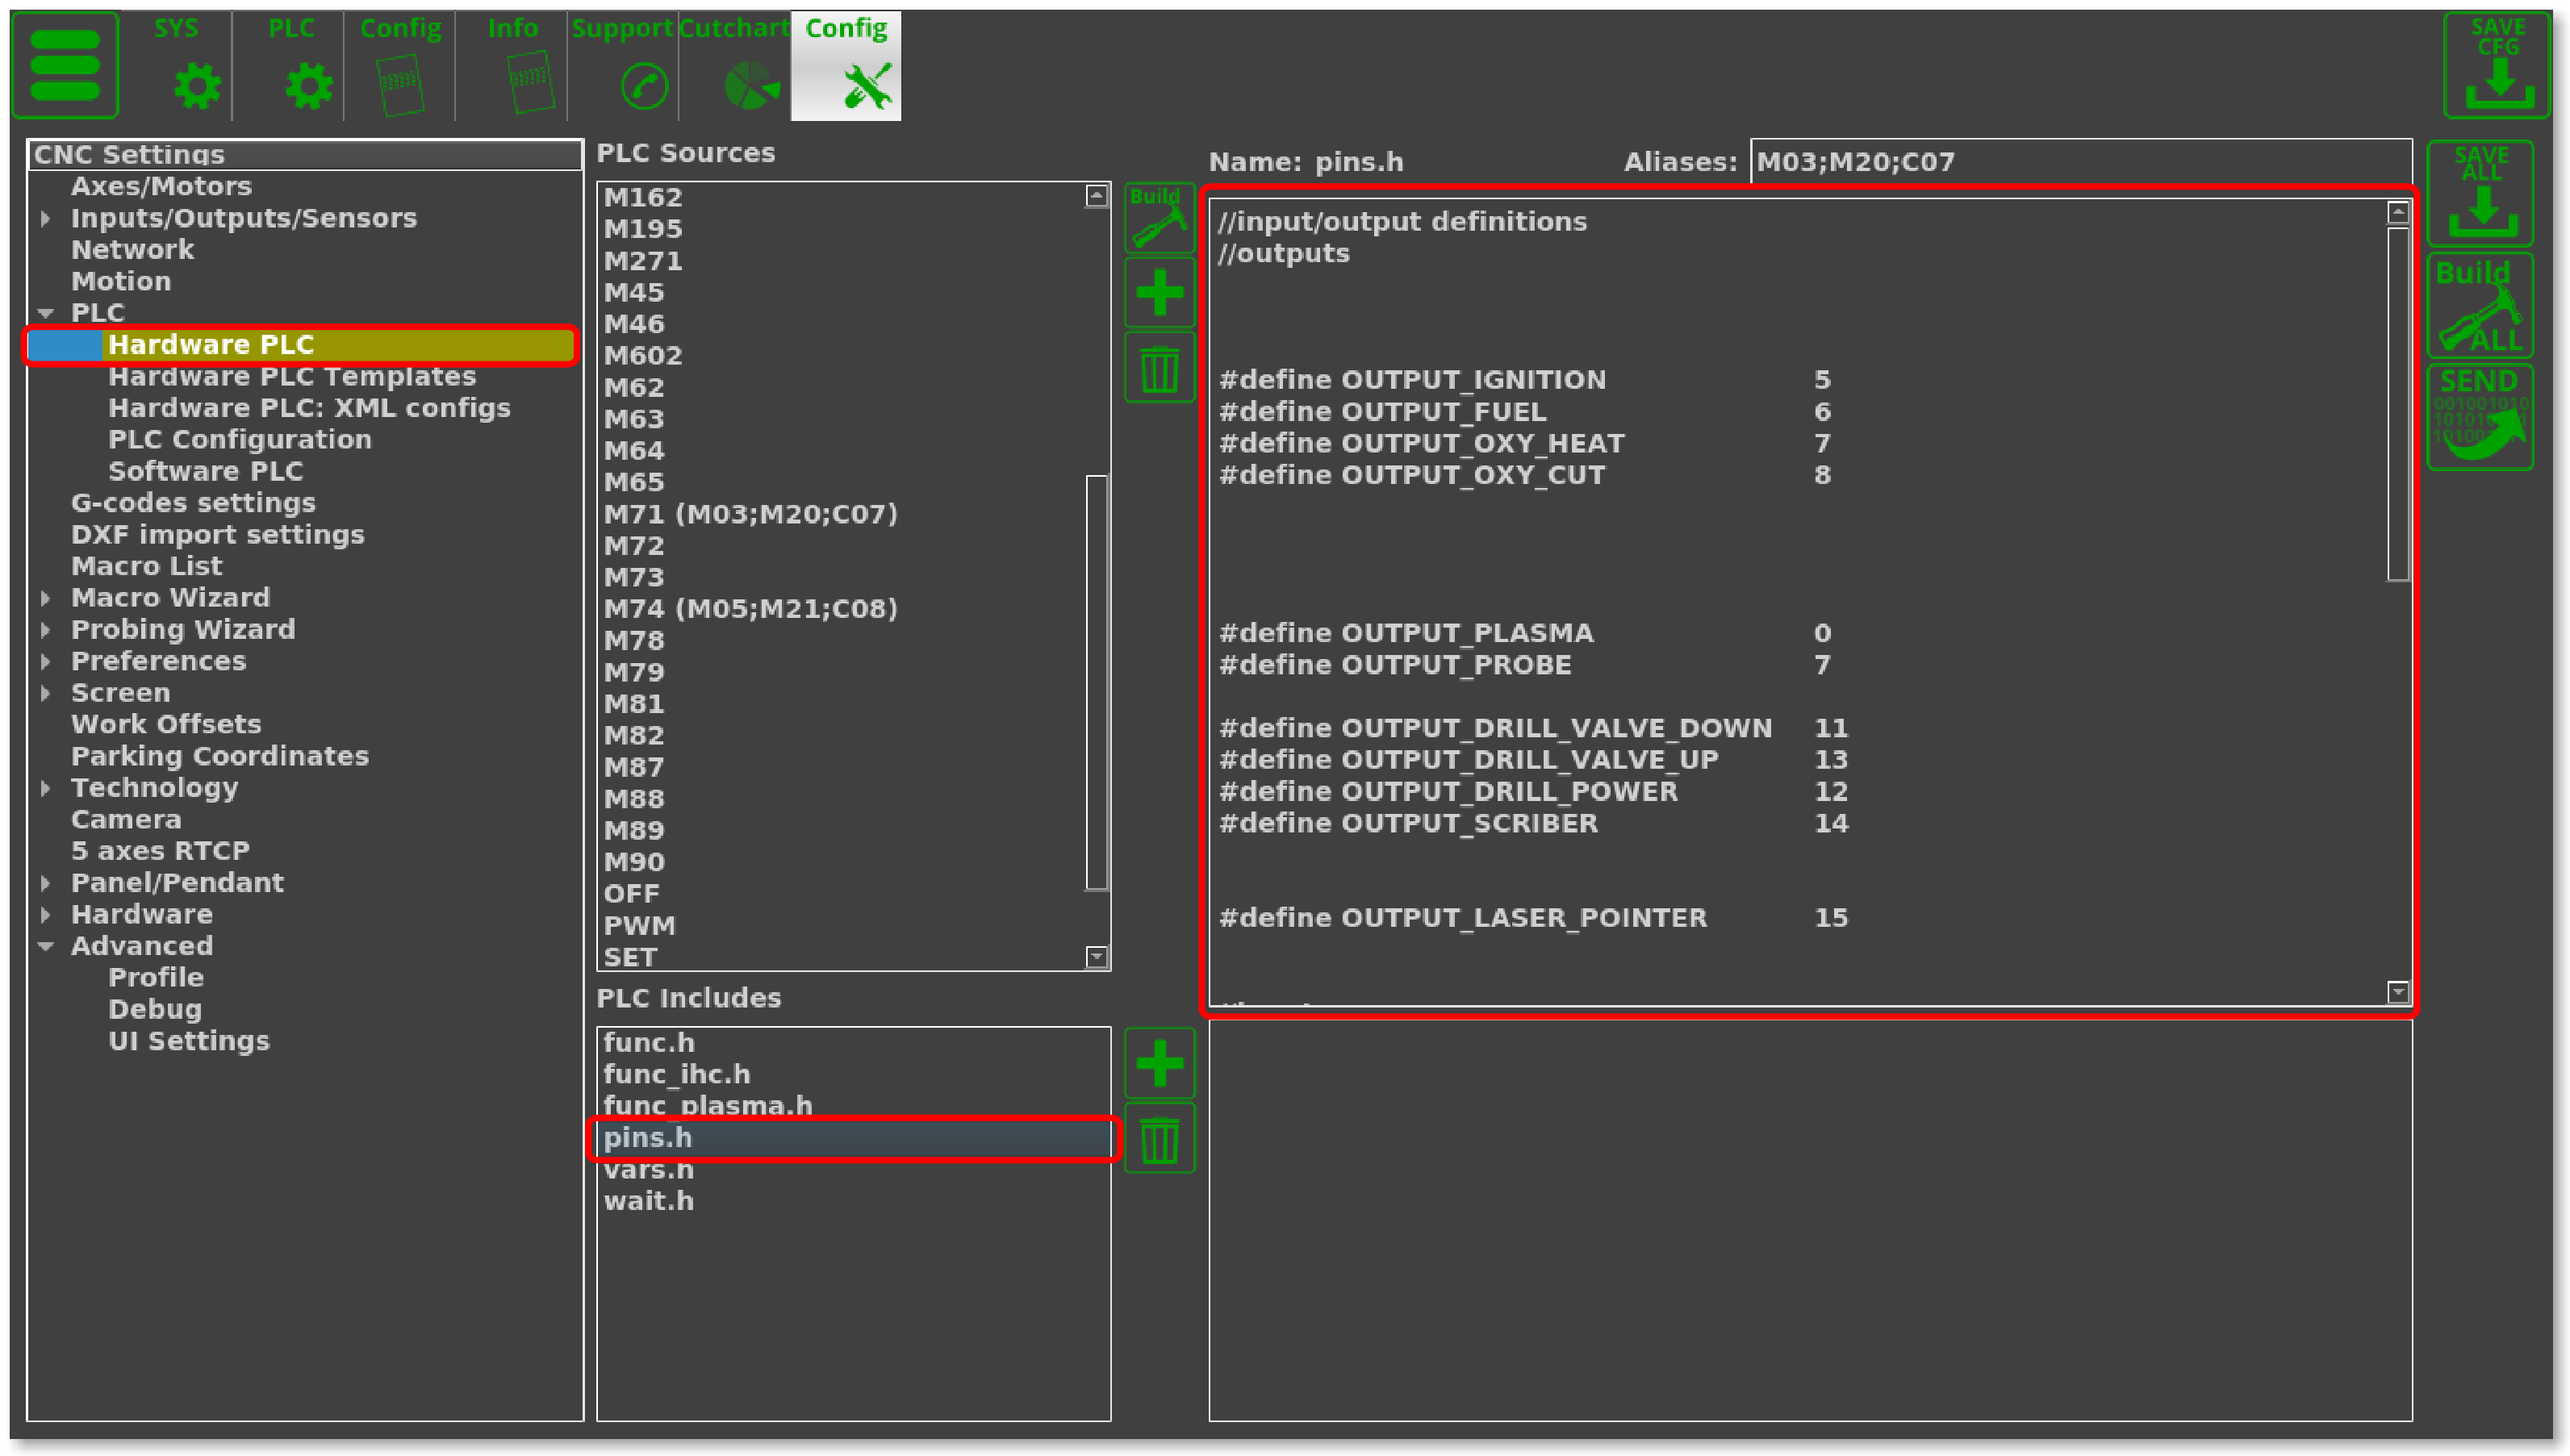Collapse the PLC tree node
This screenshot has height=1456, width=2570.
(46, 313)
